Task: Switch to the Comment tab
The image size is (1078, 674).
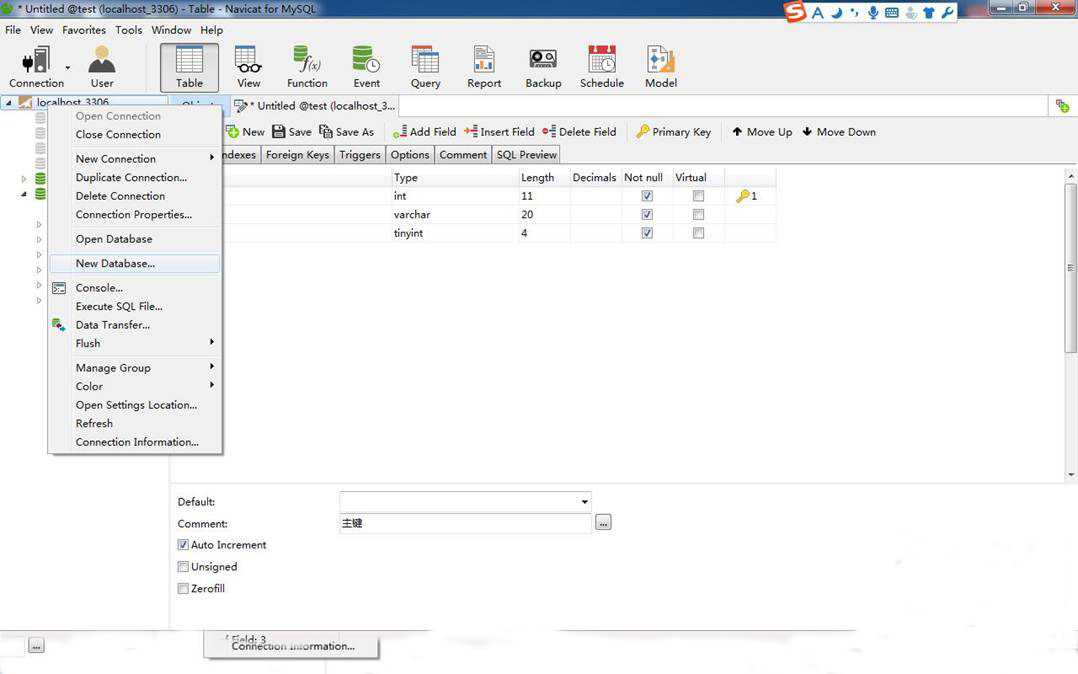Action: click(463, 155)
